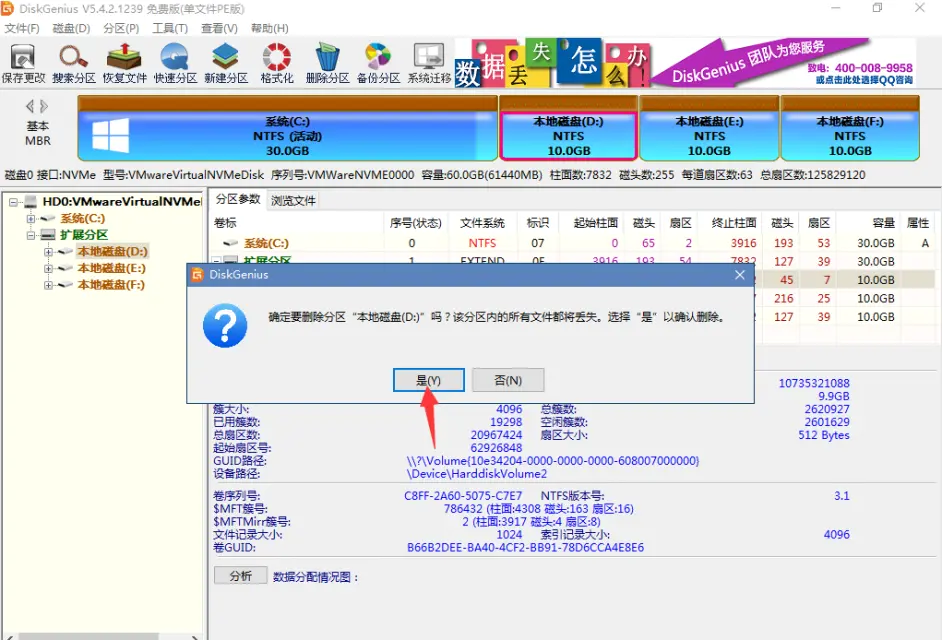
Task: Click the 卷标 column header
Action: [x=225, y=223]
